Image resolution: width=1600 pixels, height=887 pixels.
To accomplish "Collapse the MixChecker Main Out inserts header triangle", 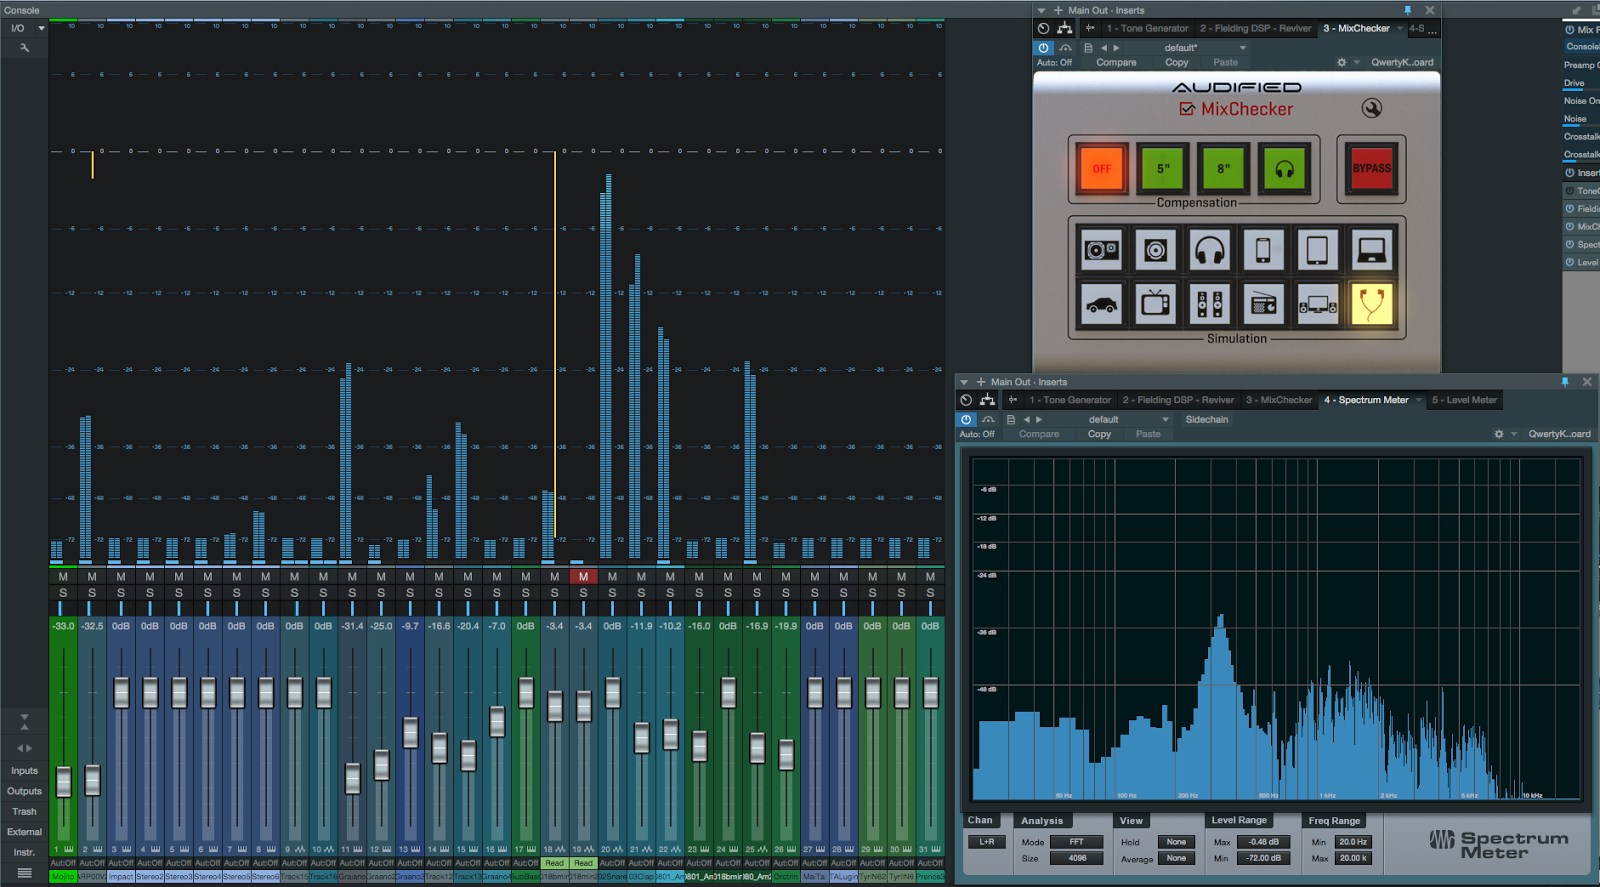I will click(x=1042, y=11).
